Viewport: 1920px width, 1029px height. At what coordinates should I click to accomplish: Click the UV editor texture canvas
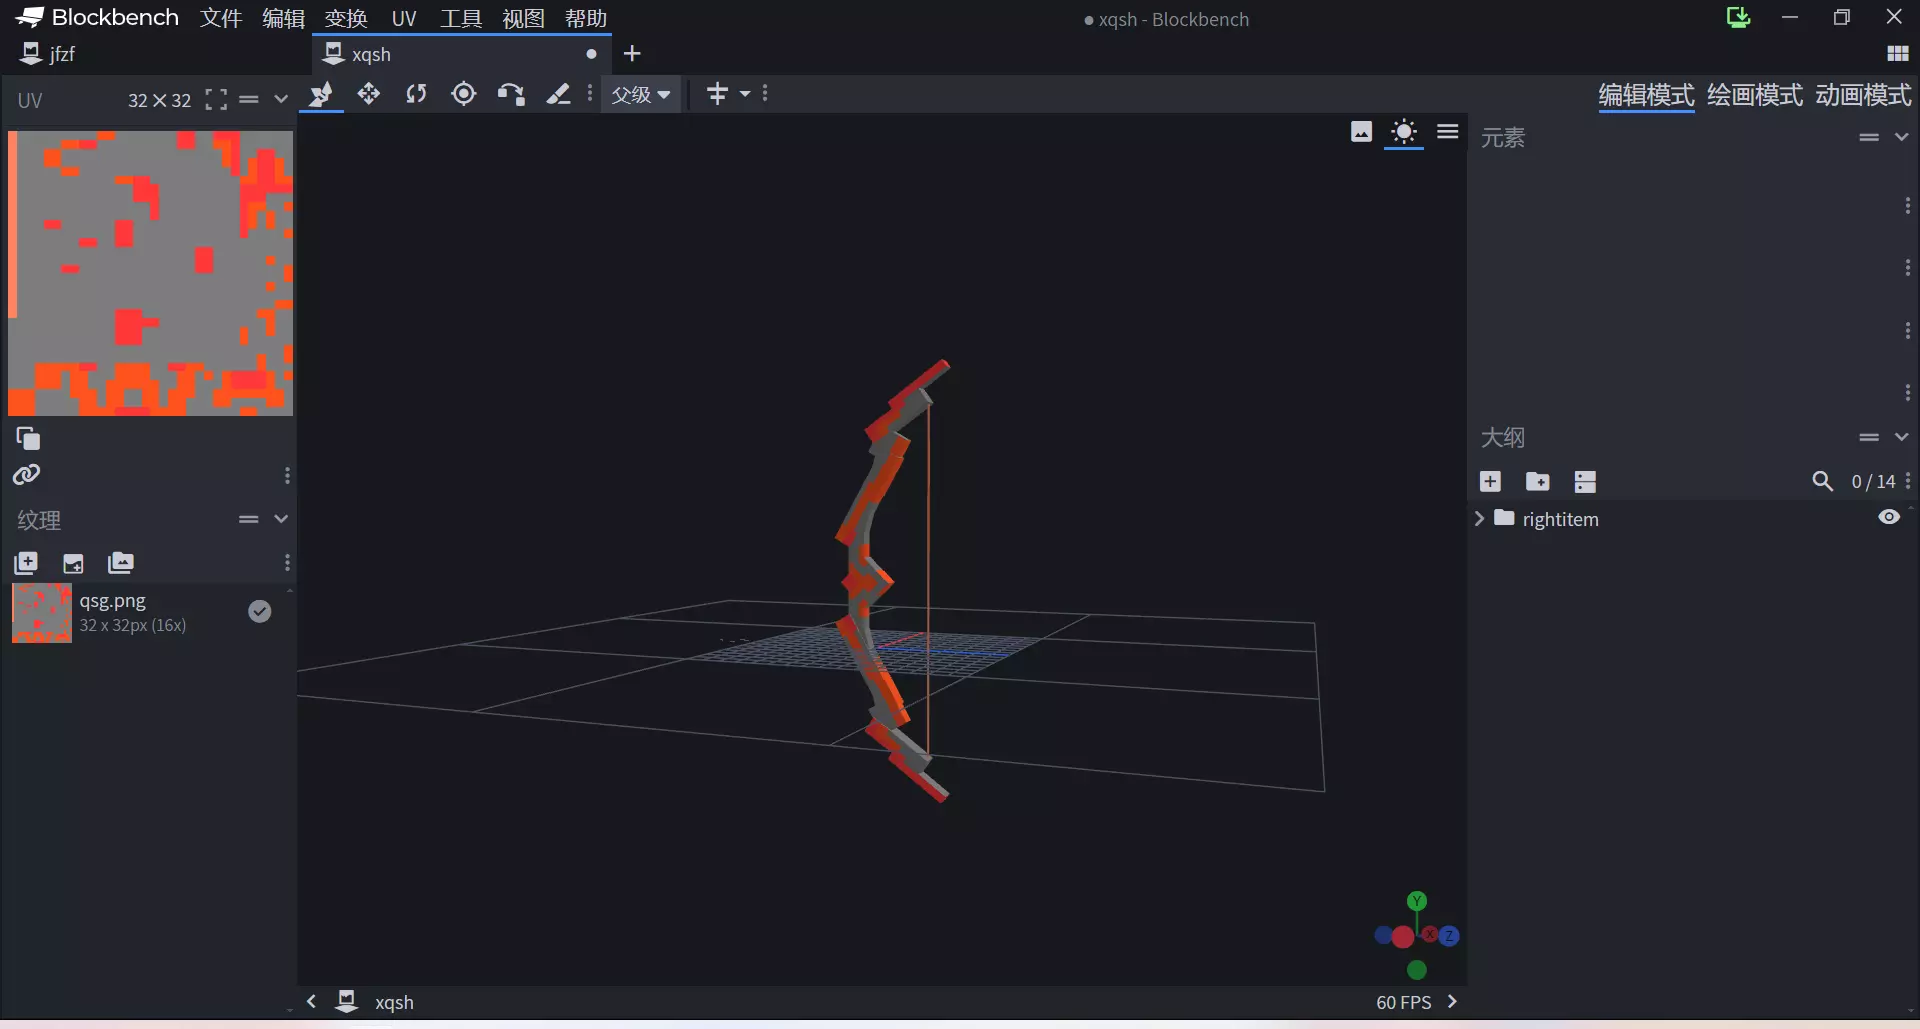point(150,273)
